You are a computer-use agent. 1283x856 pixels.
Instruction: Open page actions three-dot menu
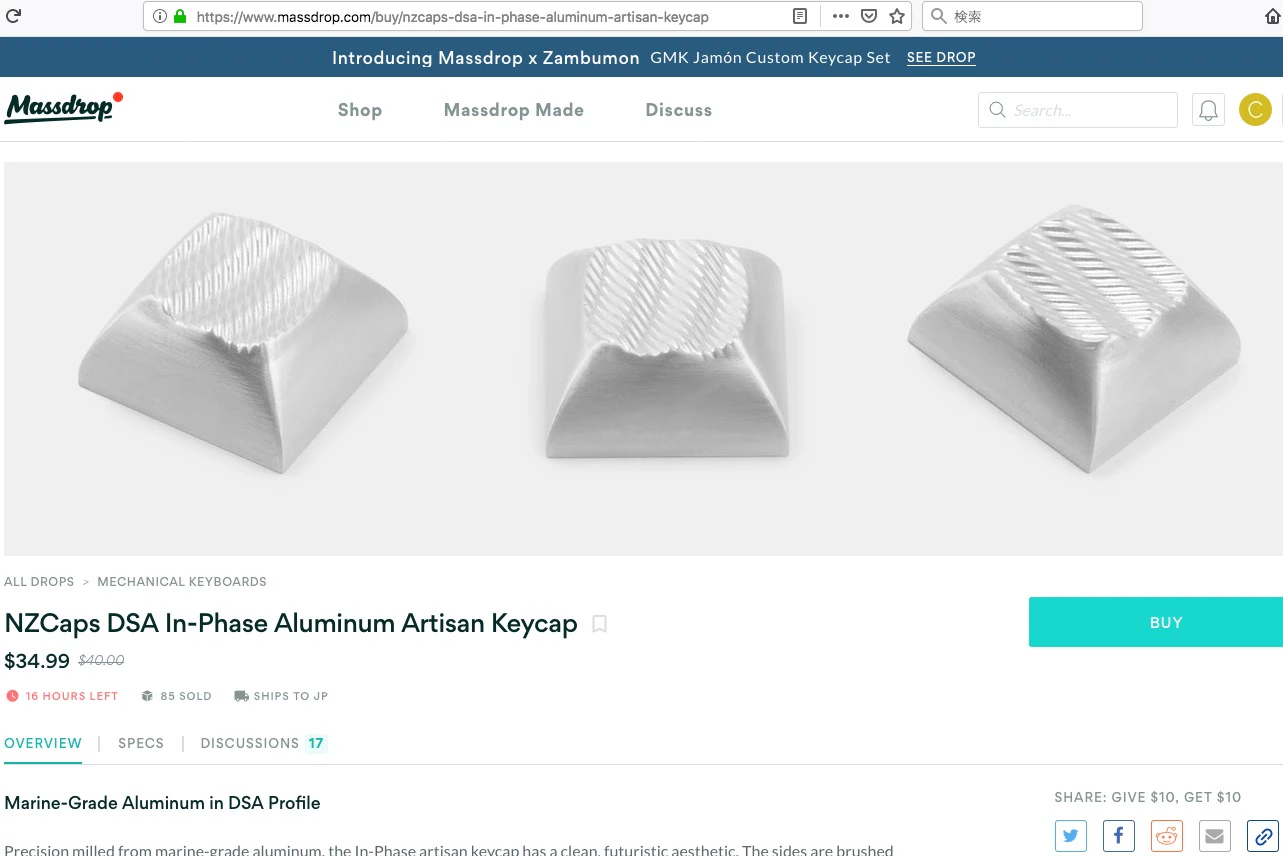840,17
